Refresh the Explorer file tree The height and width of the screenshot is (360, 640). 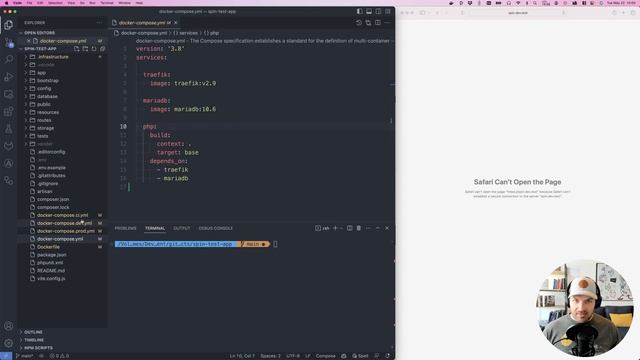click(94, 49)
